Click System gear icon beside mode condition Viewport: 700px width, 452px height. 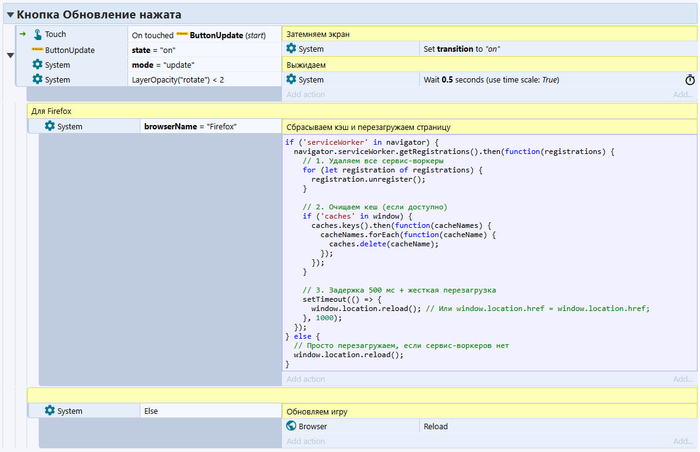coord(37,64)
